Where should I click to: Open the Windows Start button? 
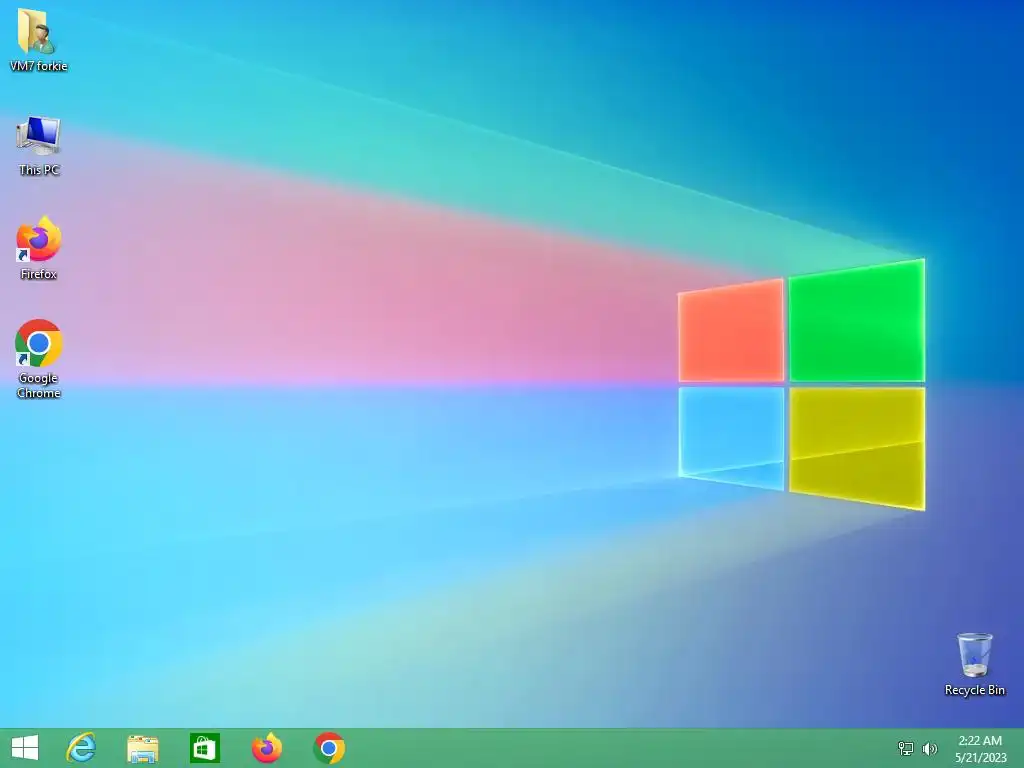coord(25,748)
